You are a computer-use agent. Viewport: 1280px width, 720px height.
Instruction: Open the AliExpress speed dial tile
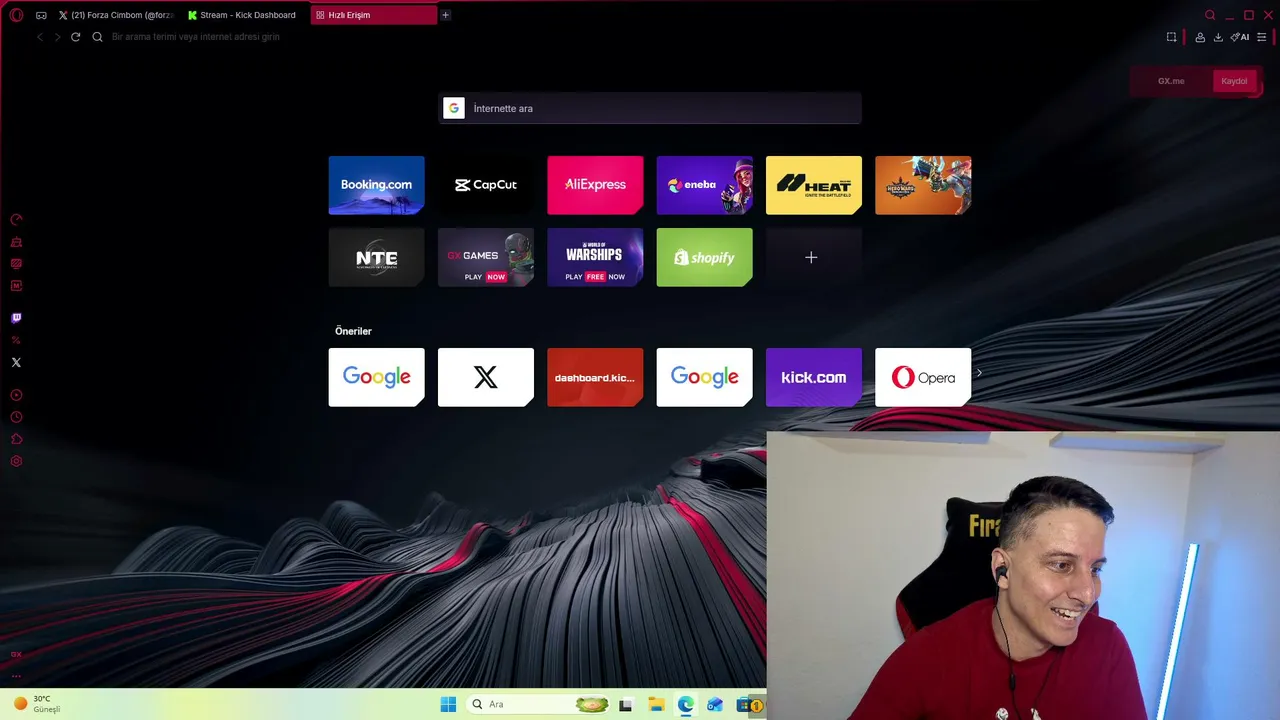595,185
